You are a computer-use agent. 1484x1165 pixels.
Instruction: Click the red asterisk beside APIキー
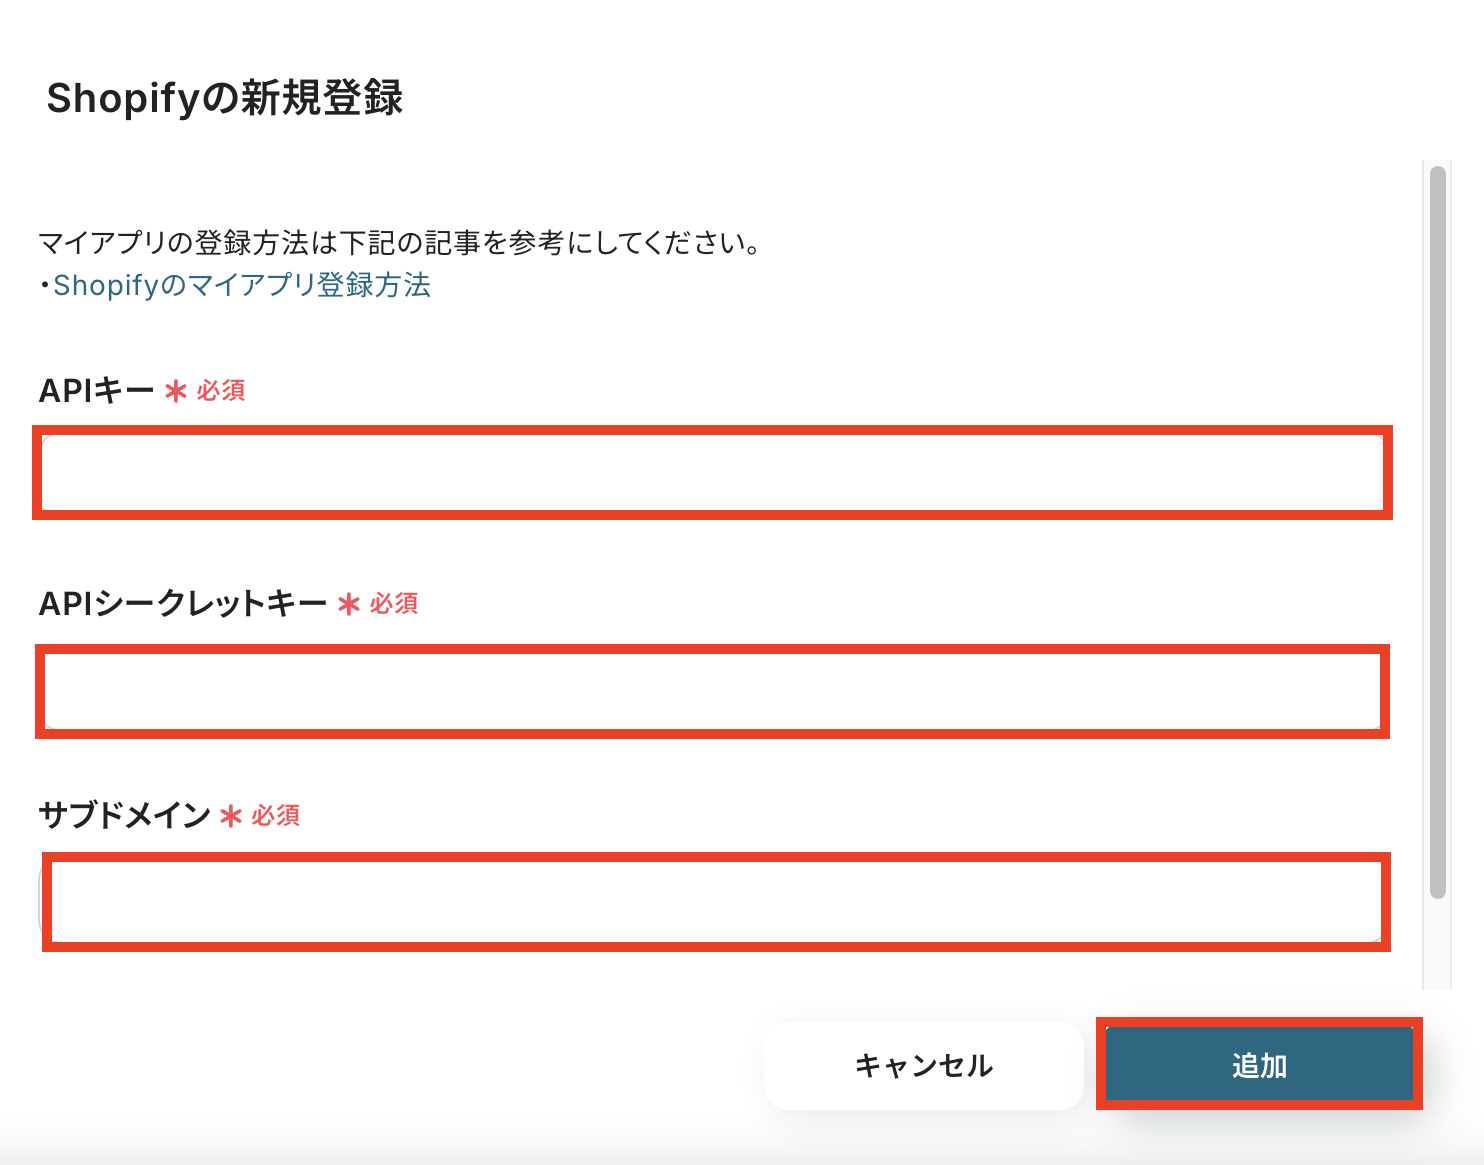176,391
